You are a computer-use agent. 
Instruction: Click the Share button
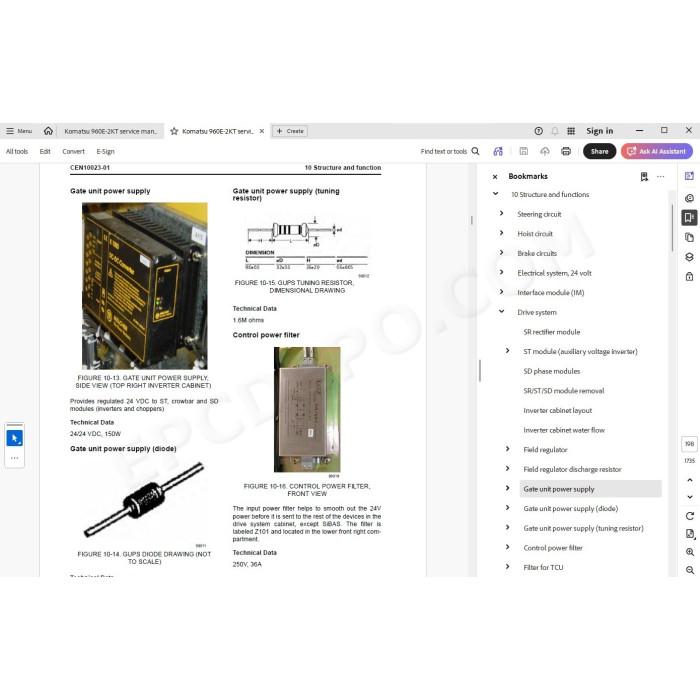click(x=600, y=151)
